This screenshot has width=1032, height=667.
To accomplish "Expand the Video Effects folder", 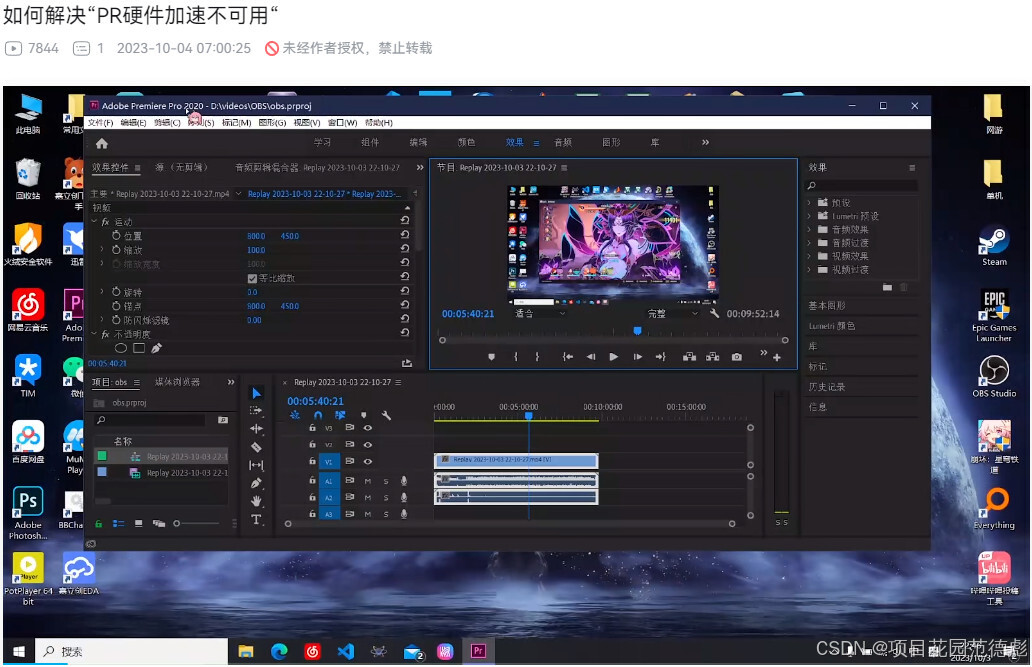I will click(x=810, y=256).
